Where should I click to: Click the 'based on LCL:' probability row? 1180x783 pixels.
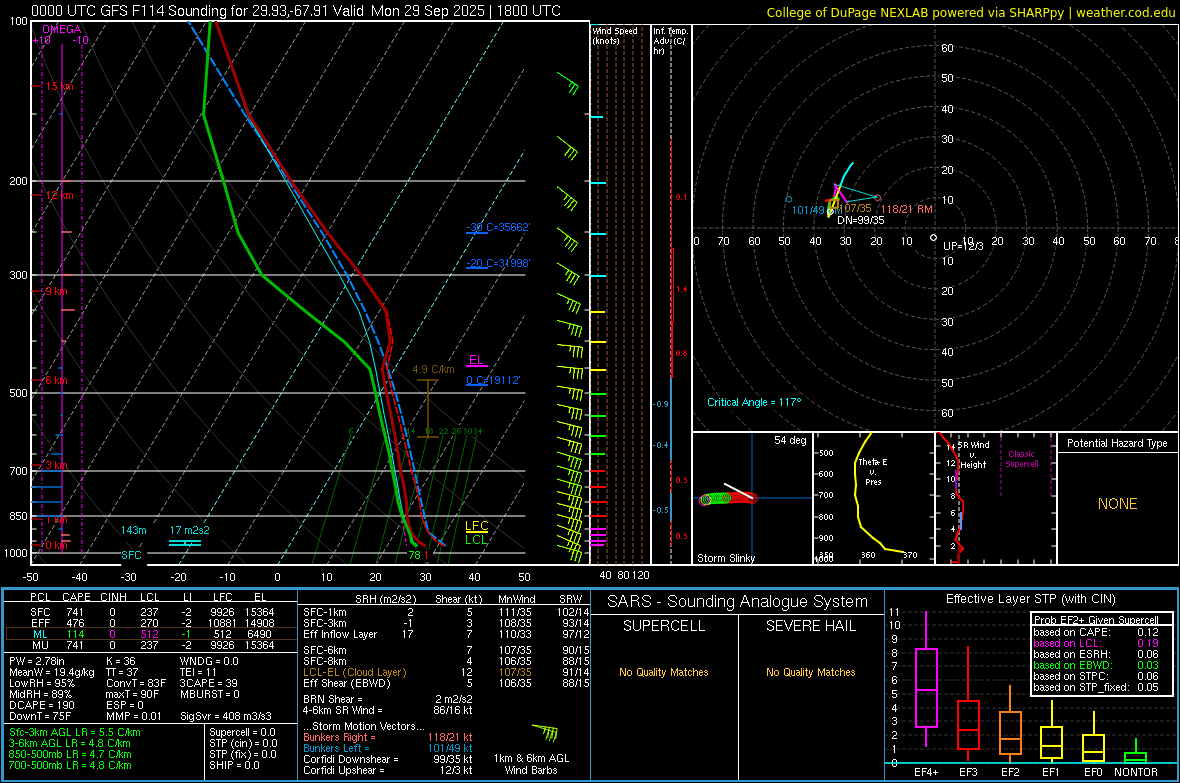point(1096,644)
